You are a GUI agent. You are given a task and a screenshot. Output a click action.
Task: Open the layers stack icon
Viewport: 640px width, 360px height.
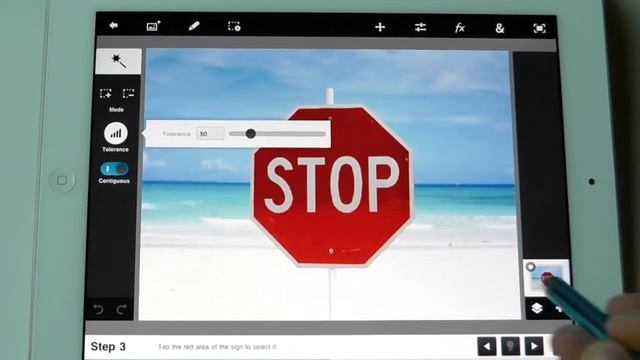pos(536,308)
